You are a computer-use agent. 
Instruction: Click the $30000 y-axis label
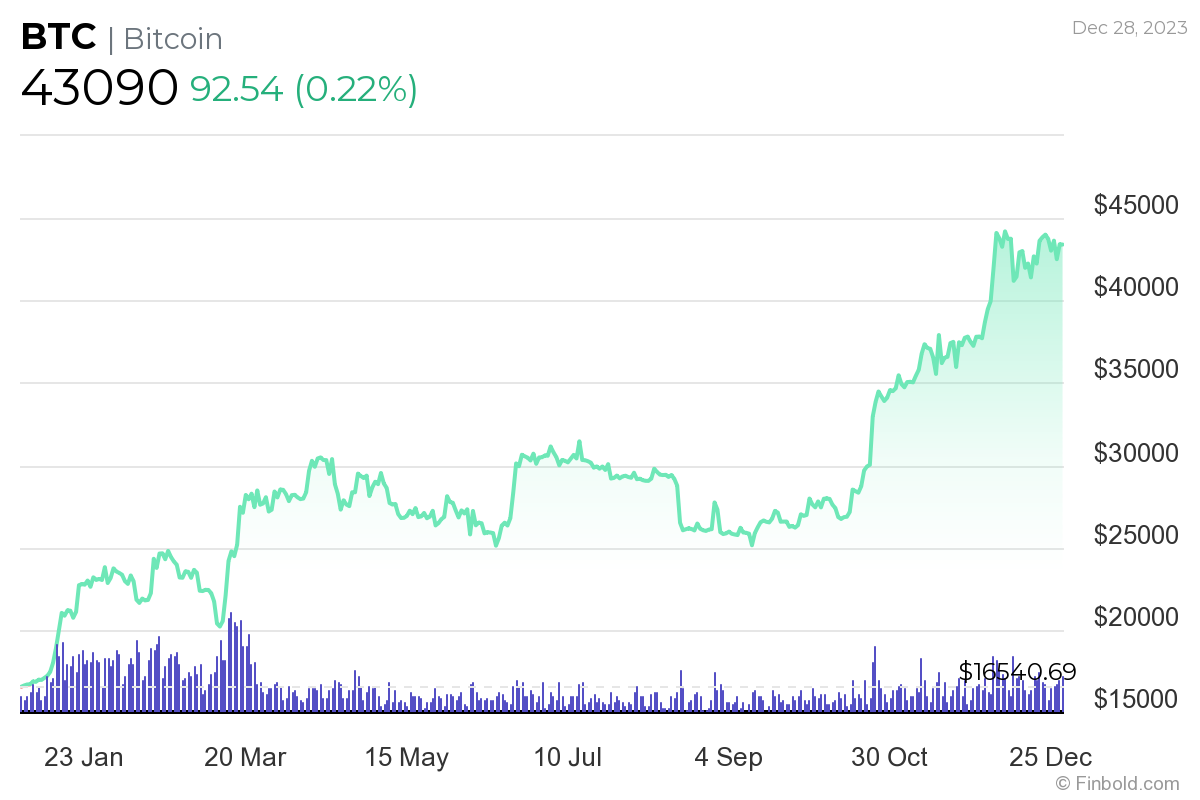click(x=1137, y=453)
